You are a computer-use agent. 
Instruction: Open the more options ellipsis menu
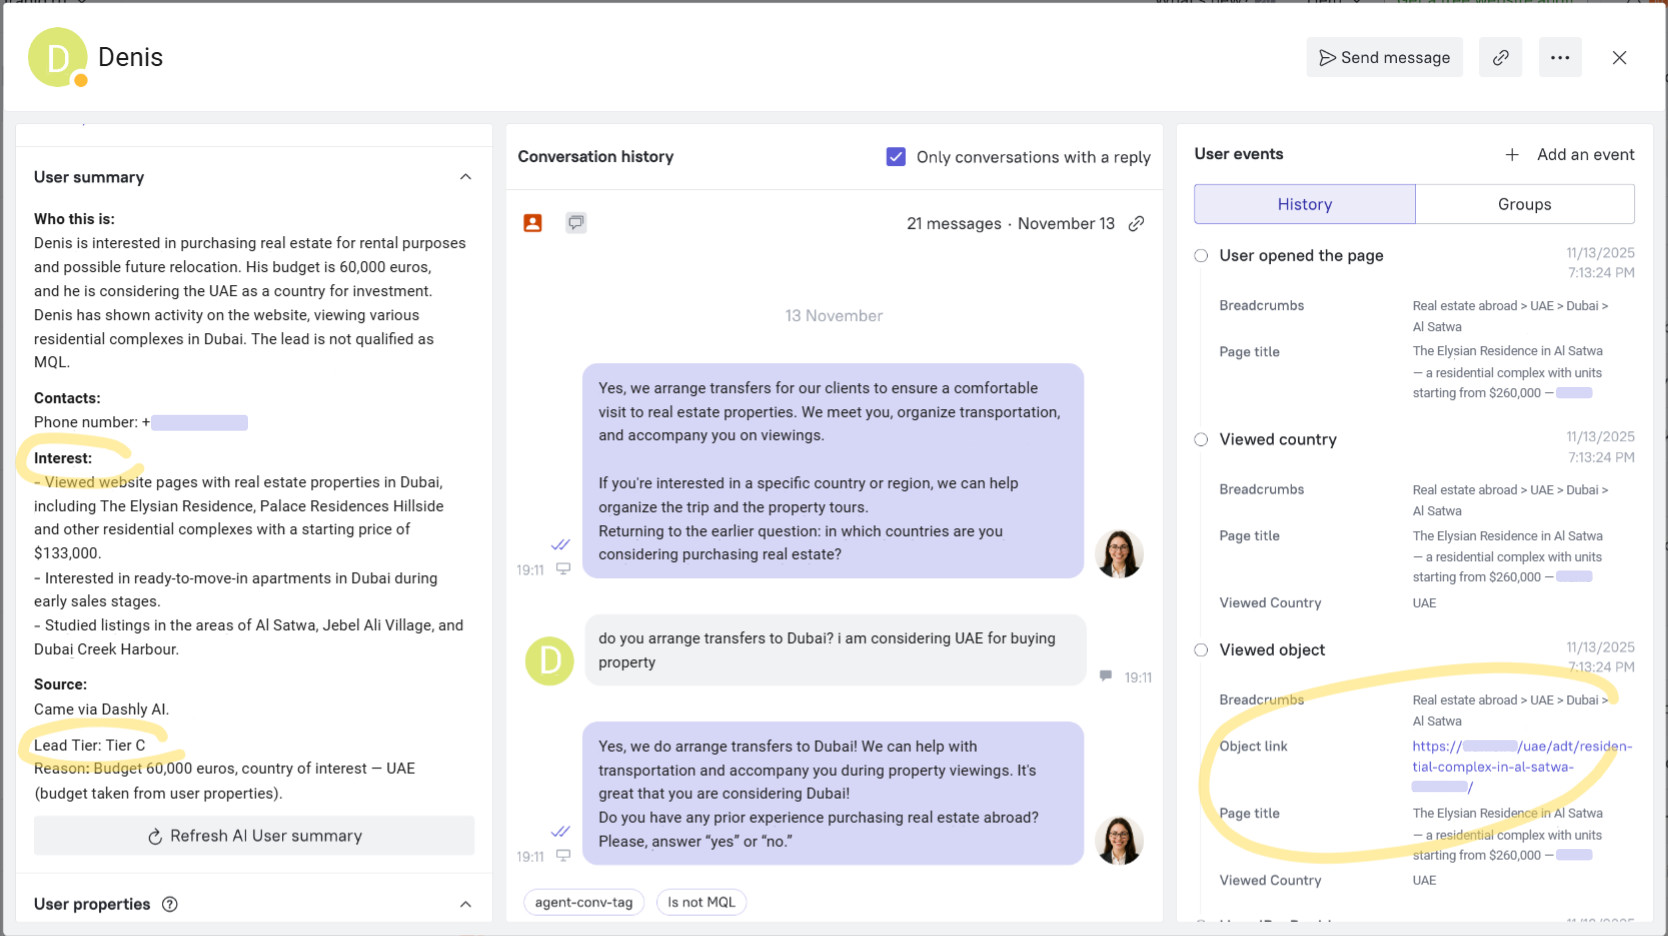(x=1560, y=57)
